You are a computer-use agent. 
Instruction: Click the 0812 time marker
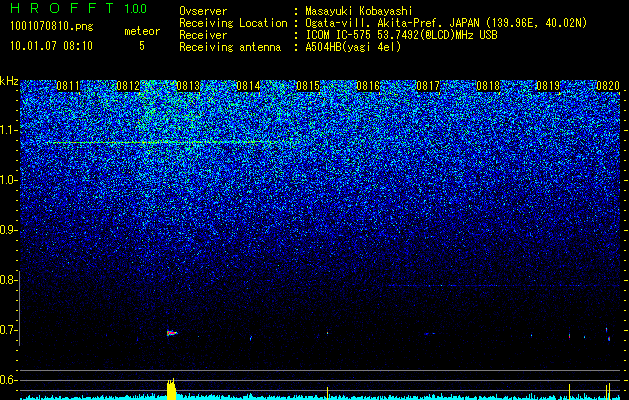(128, 86)
